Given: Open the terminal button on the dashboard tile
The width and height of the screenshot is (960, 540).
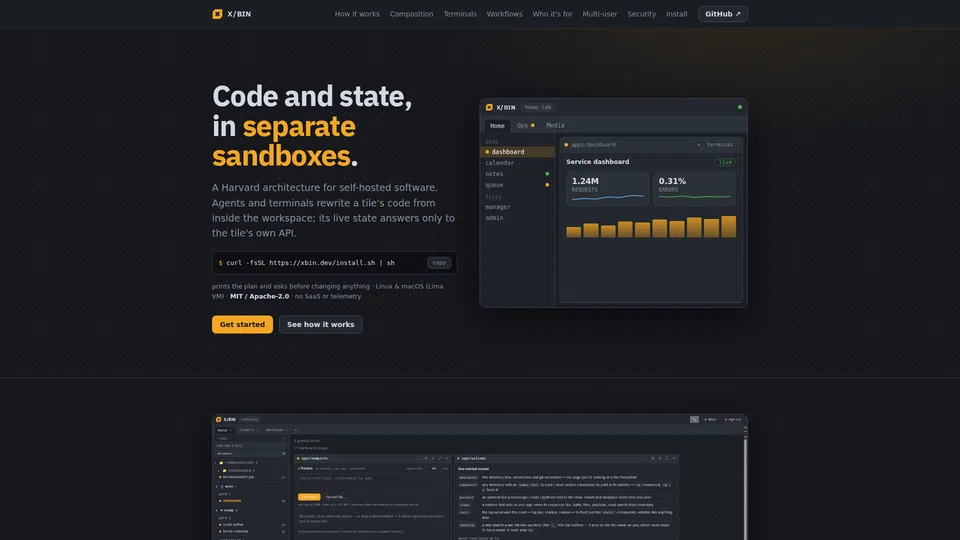Looking at the screenshot, I should coord(715,145).
